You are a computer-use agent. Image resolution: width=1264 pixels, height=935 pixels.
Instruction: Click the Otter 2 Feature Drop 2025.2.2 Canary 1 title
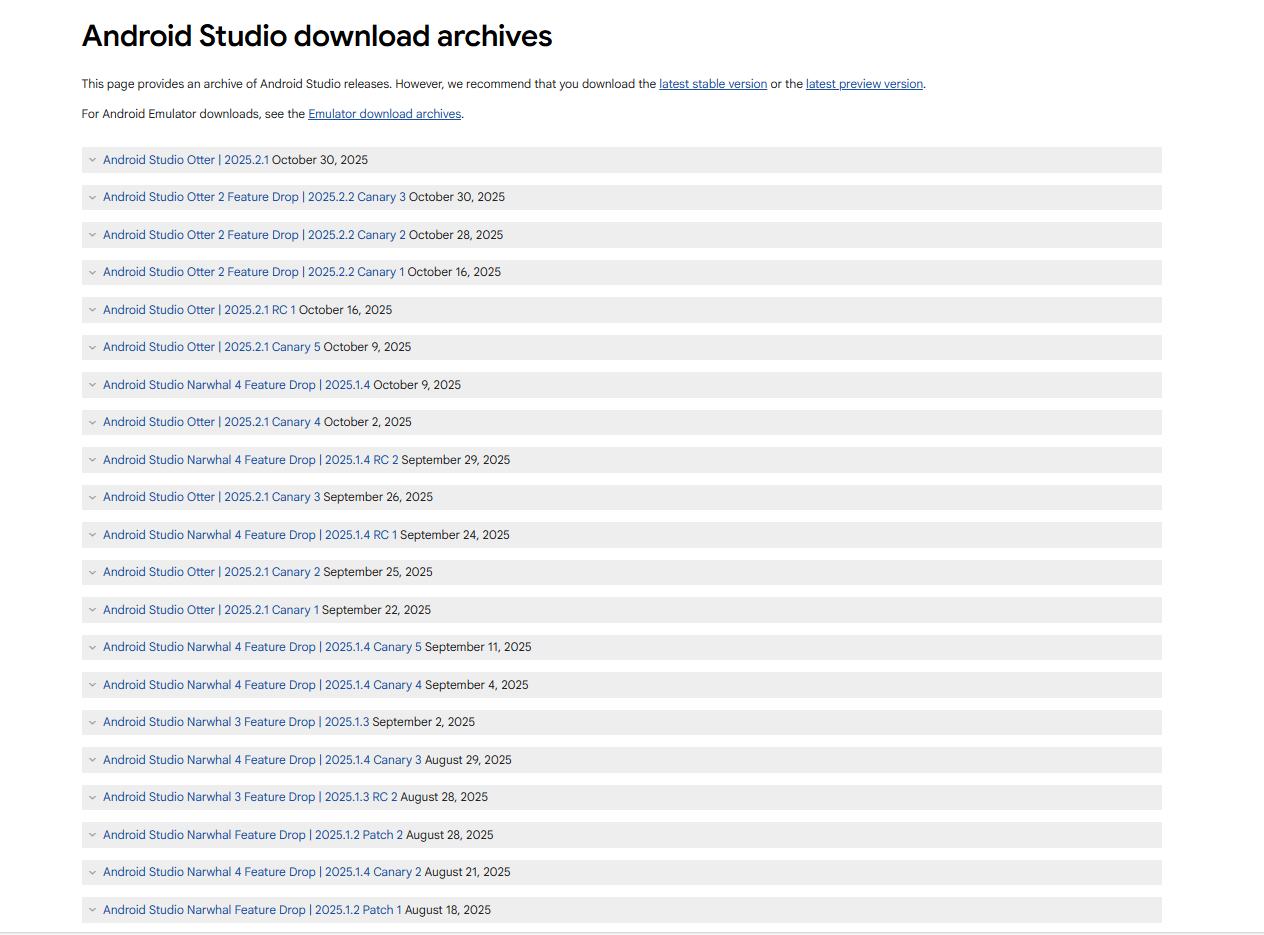[254, 272]
